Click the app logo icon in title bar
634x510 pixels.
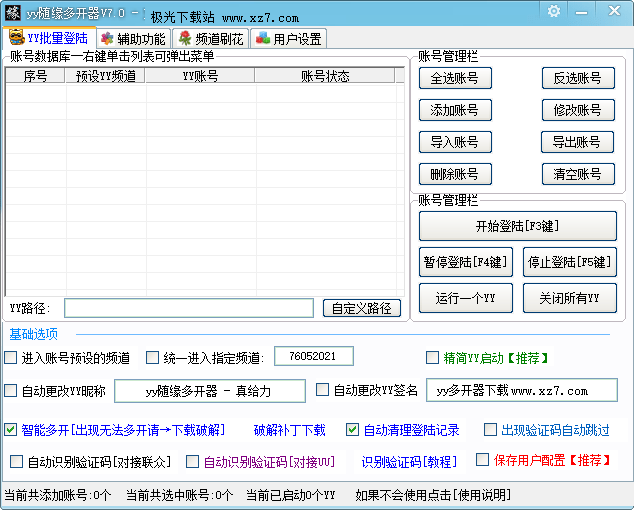click(13, 13)
